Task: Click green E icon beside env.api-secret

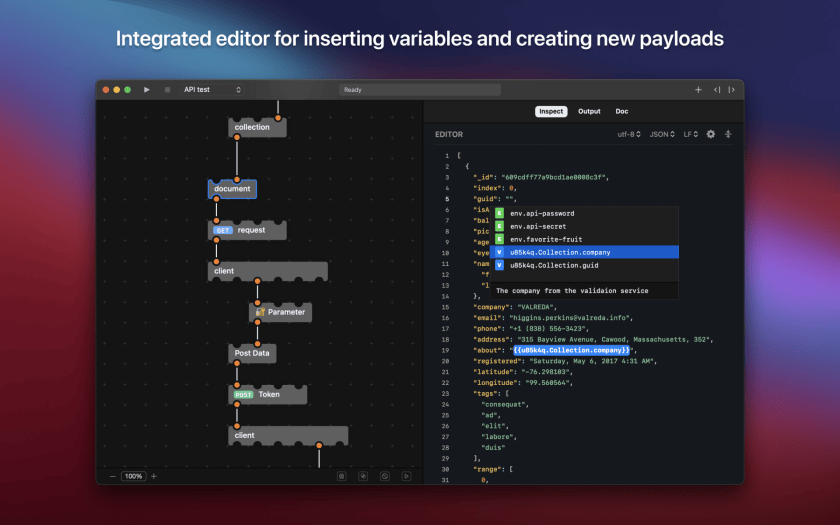Action: tap(499, 226)
